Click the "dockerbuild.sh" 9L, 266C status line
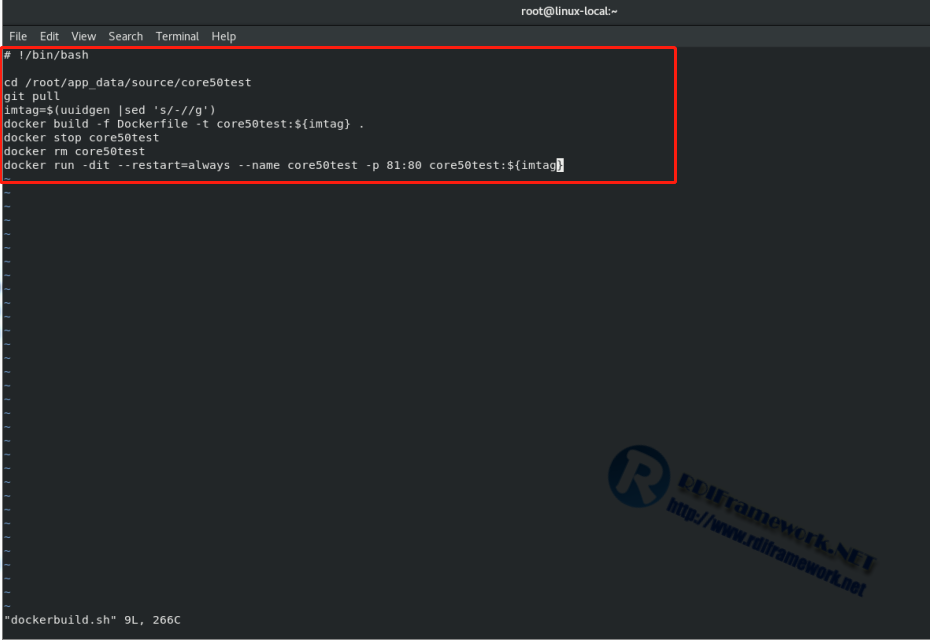 click(x=92, y=620)
